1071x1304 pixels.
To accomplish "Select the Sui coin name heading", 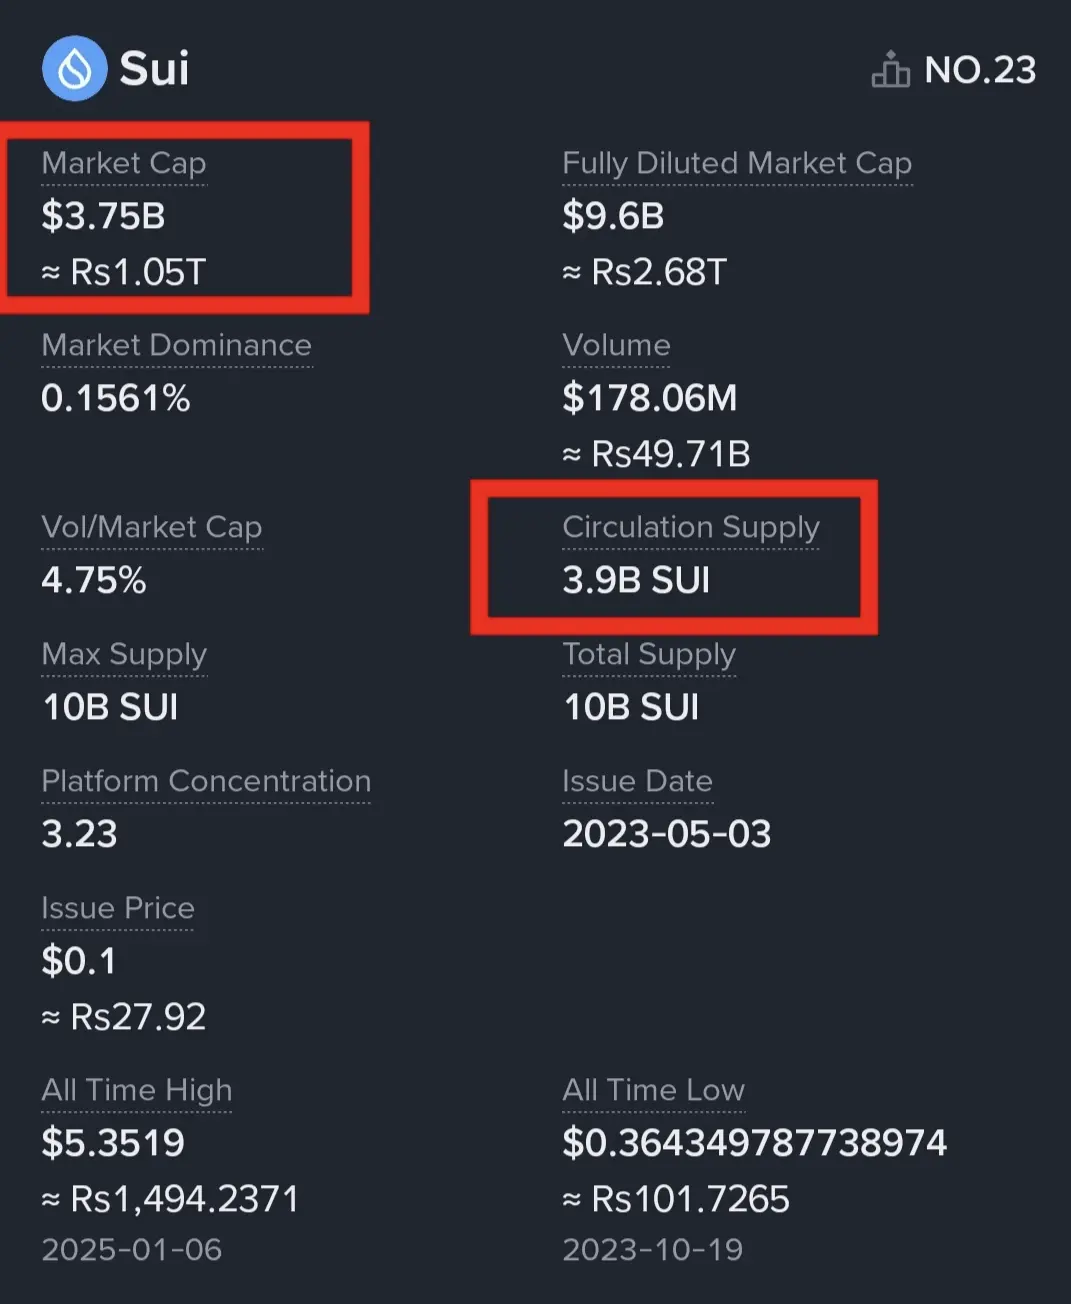I will (154, 68).
